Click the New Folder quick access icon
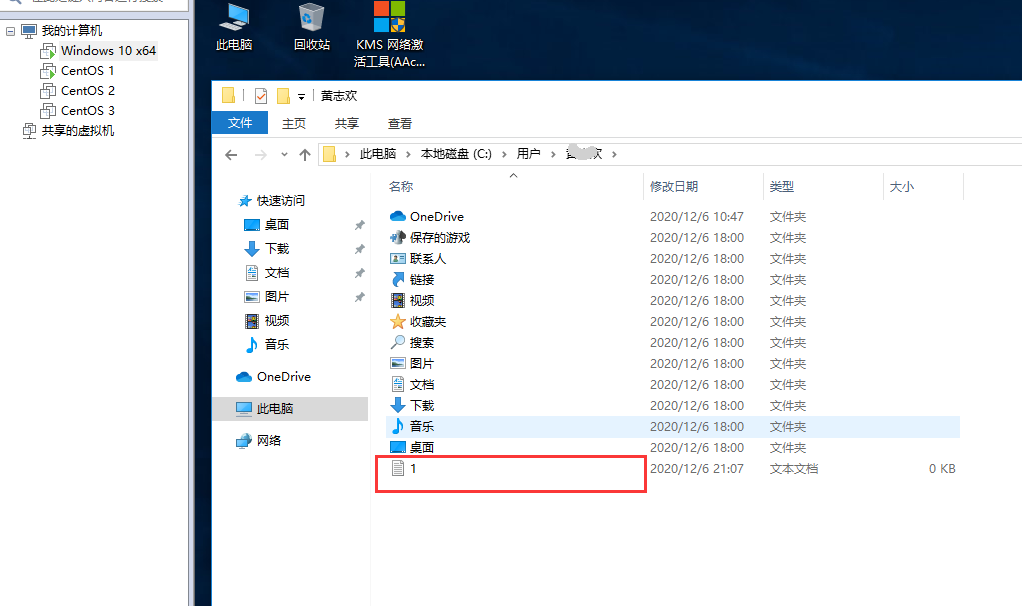 (283, 96)
